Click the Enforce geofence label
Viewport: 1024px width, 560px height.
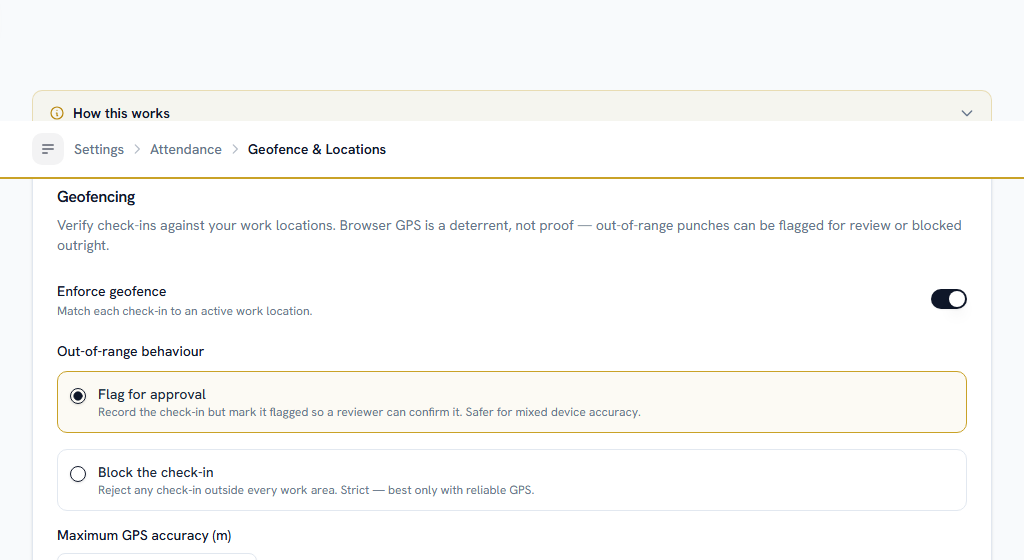tap(112, 292)
